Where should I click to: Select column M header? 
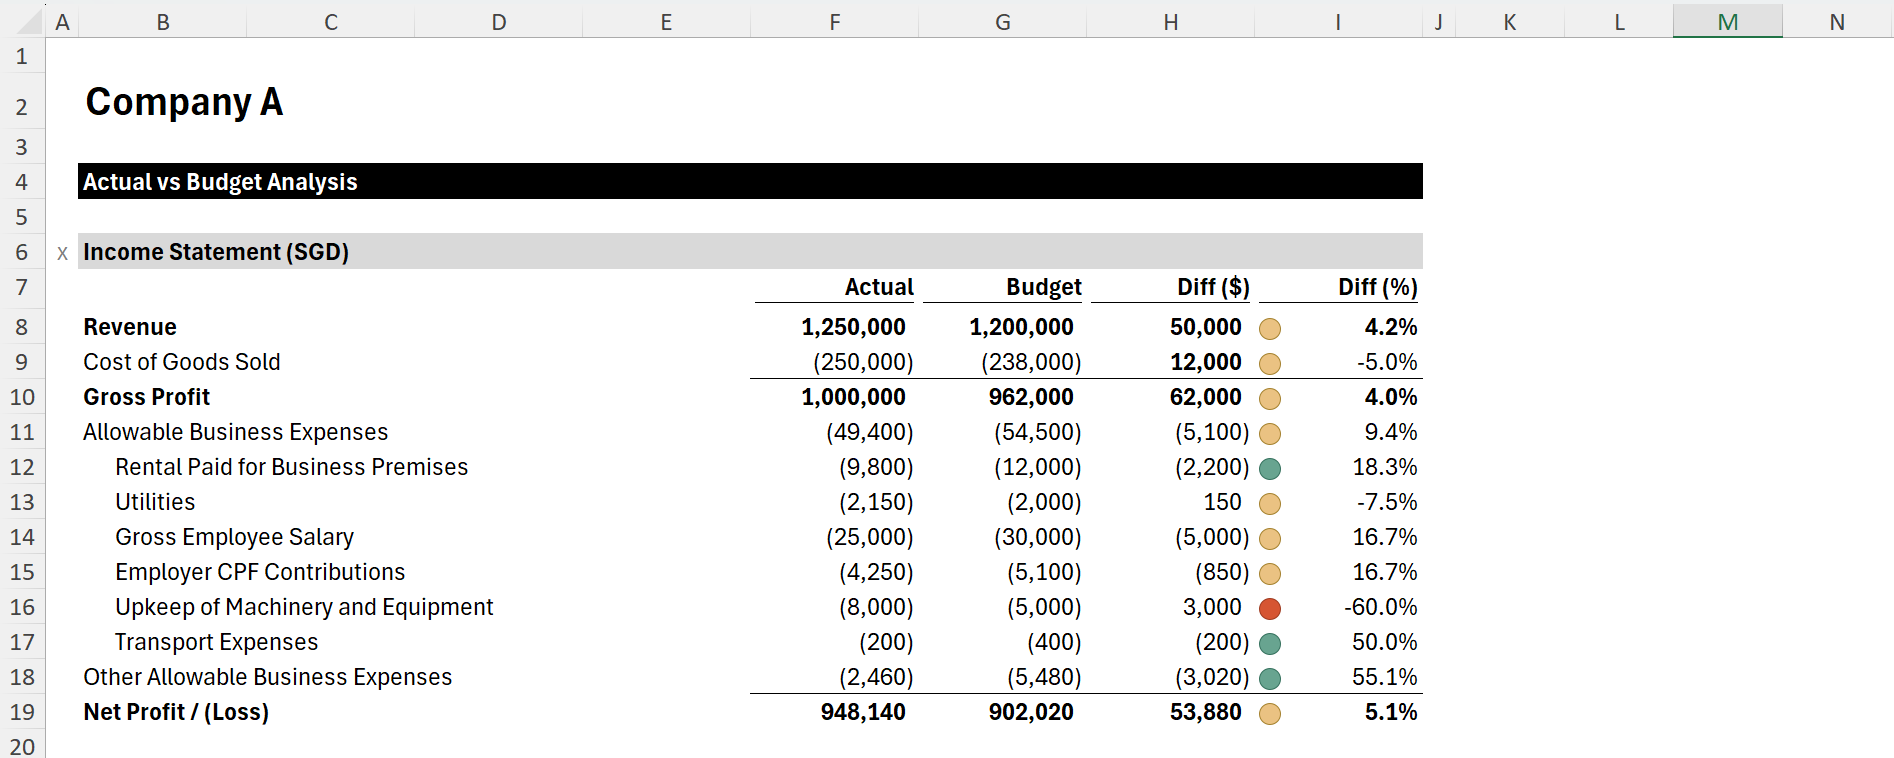1727,21
